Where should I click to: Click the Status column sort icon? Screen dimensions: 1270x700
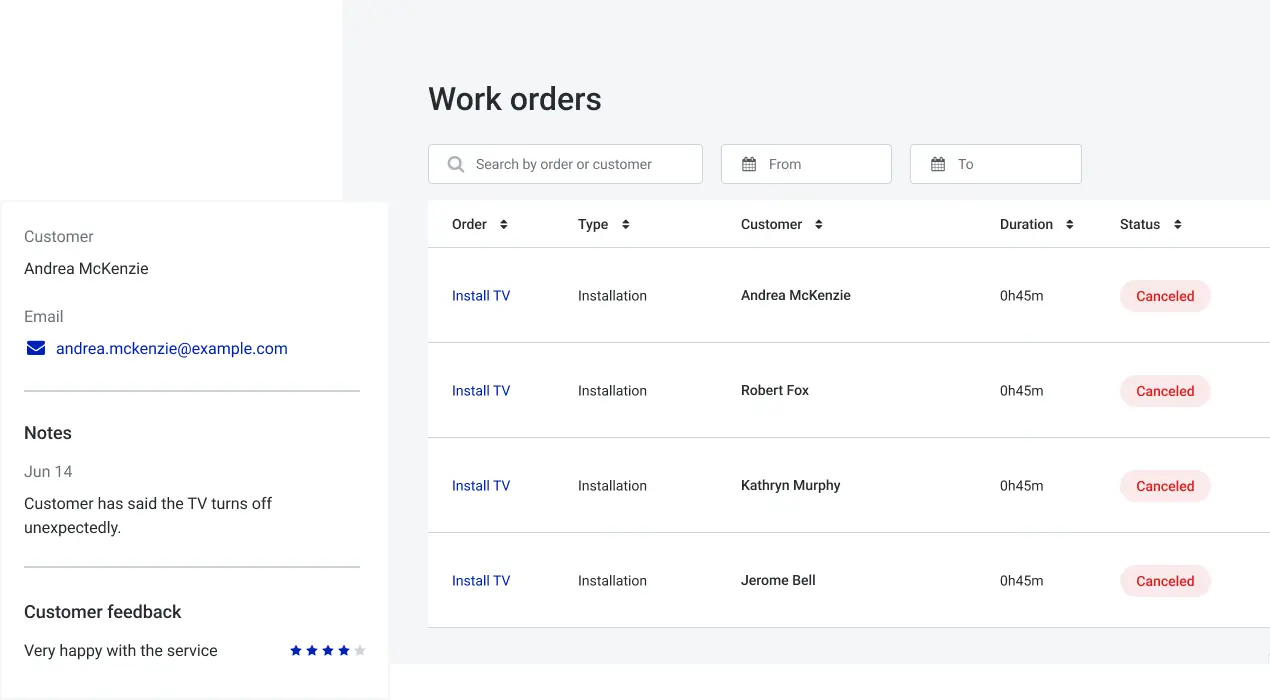coord(1177,224)
